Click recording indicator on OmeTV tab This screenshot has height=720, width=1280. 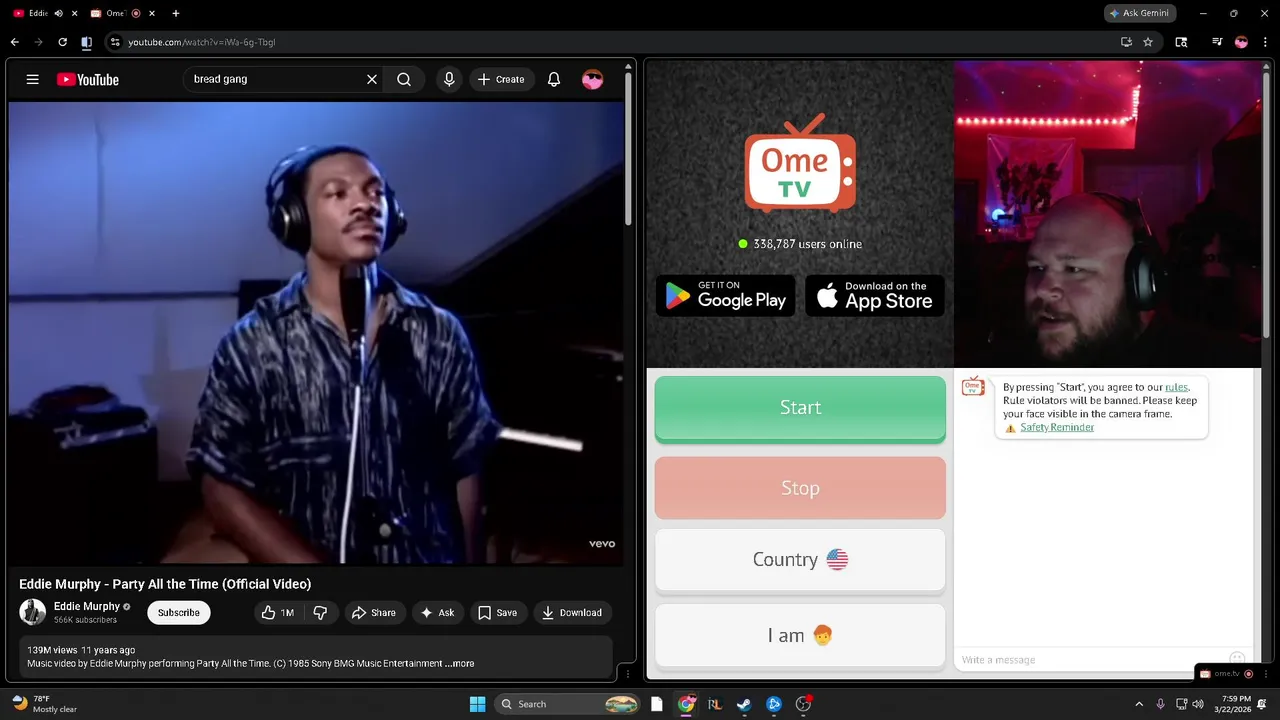point(136,13)
